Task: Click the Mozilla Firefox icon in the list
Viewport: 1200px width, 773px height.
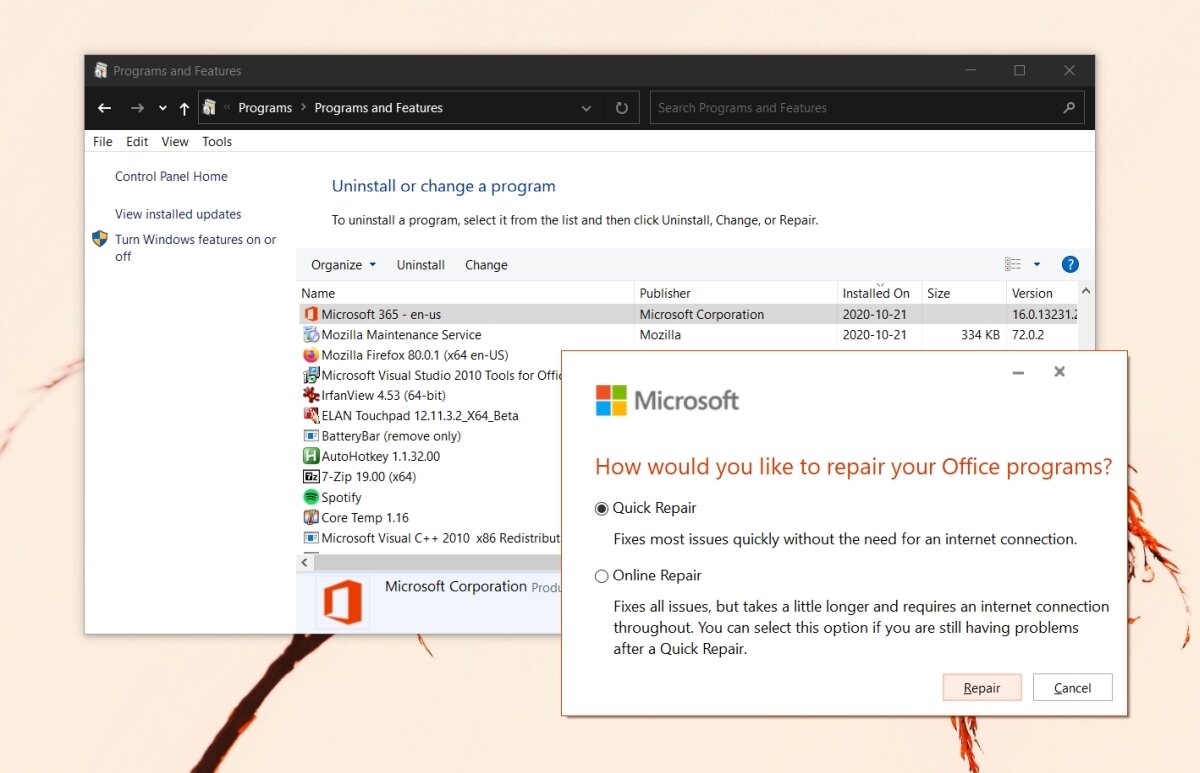Action: click(311, 355)
